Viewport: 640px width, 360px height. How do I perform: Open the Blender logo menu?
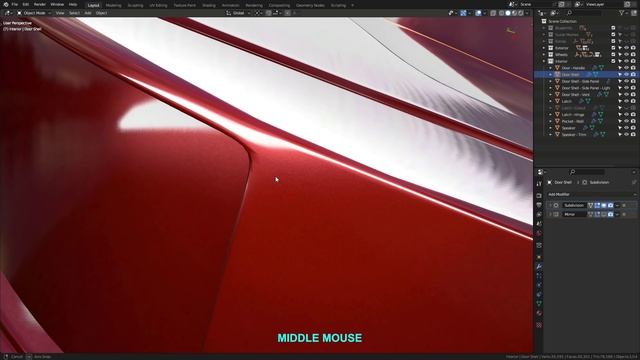pyautogui.click(x=6, y=4)
